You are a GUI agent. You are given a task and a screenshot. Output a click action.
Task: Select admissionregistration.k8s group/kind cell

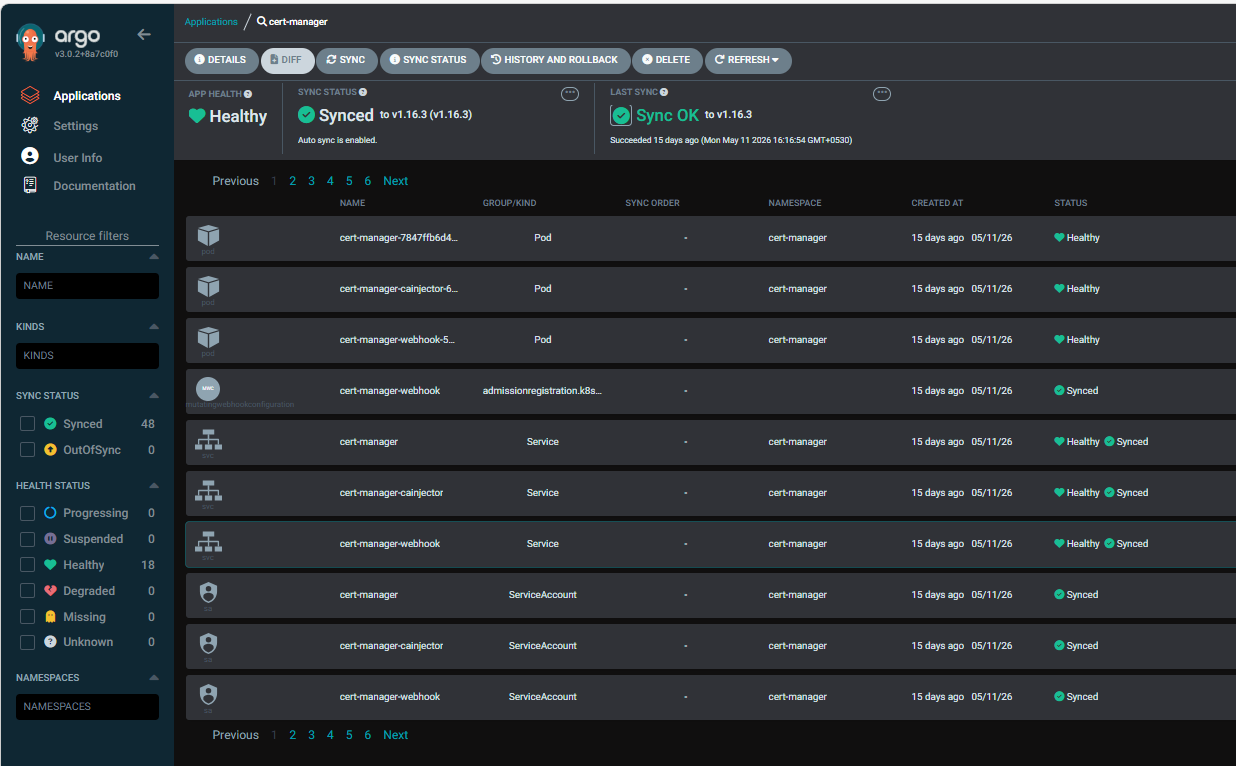click(542, 391)
